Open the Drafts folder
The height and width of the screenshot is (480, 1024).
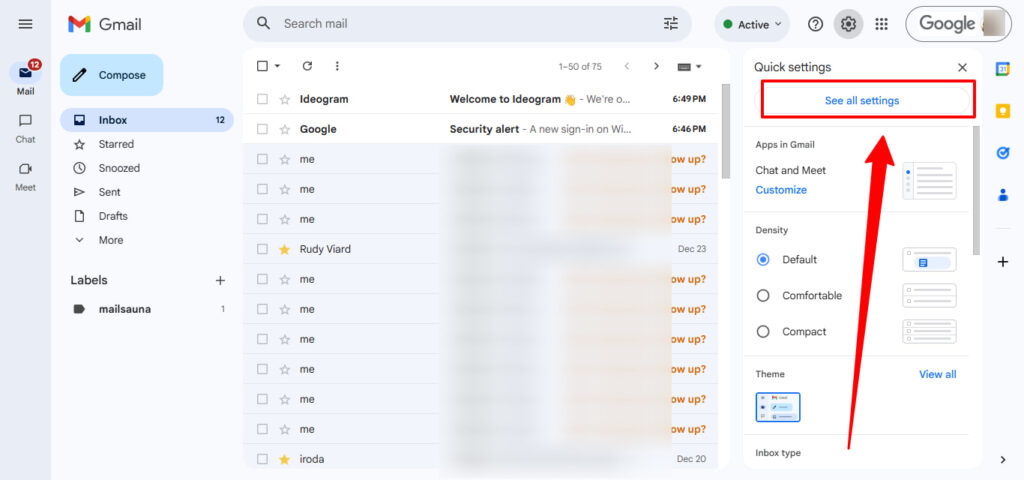coord(113,216)
